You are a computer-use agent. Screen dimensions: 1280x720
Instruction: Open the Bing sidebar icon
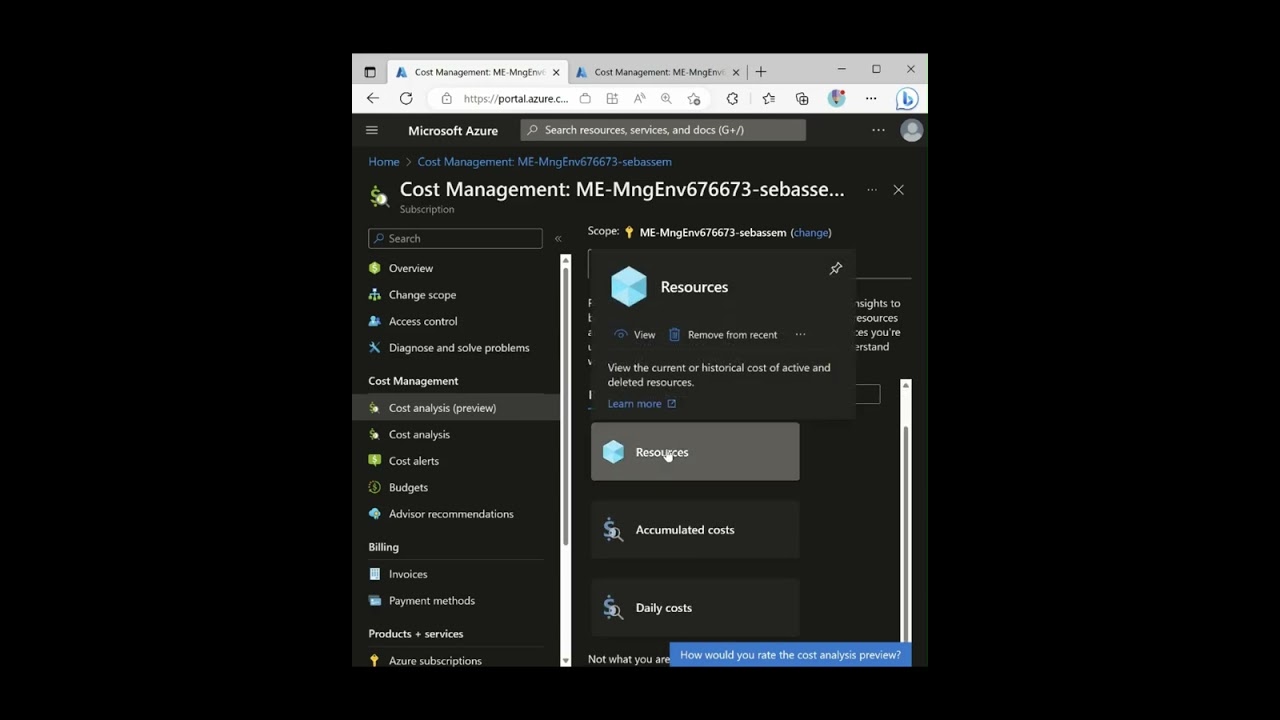coord(907,98)
